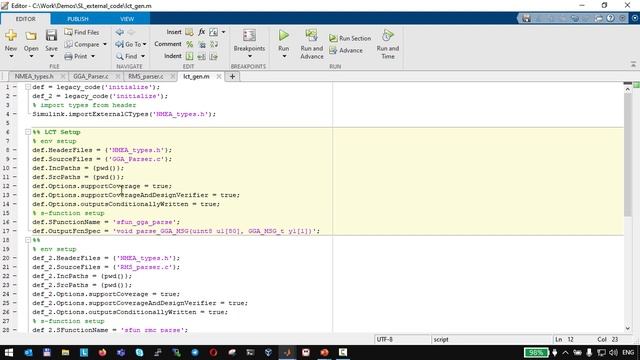Screen dimensions: 640x360
Task: Click the ENG language indicator
Action: click(628, 352)
